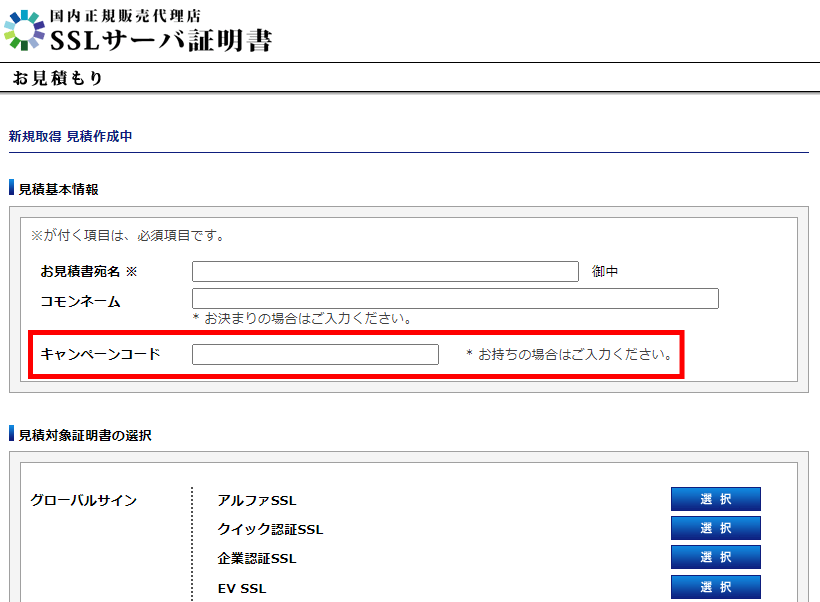This screenshot has width=820, height=602.
Task: Click the 見積対象証明書の選択 section heading
Action: tap(85, 435)
